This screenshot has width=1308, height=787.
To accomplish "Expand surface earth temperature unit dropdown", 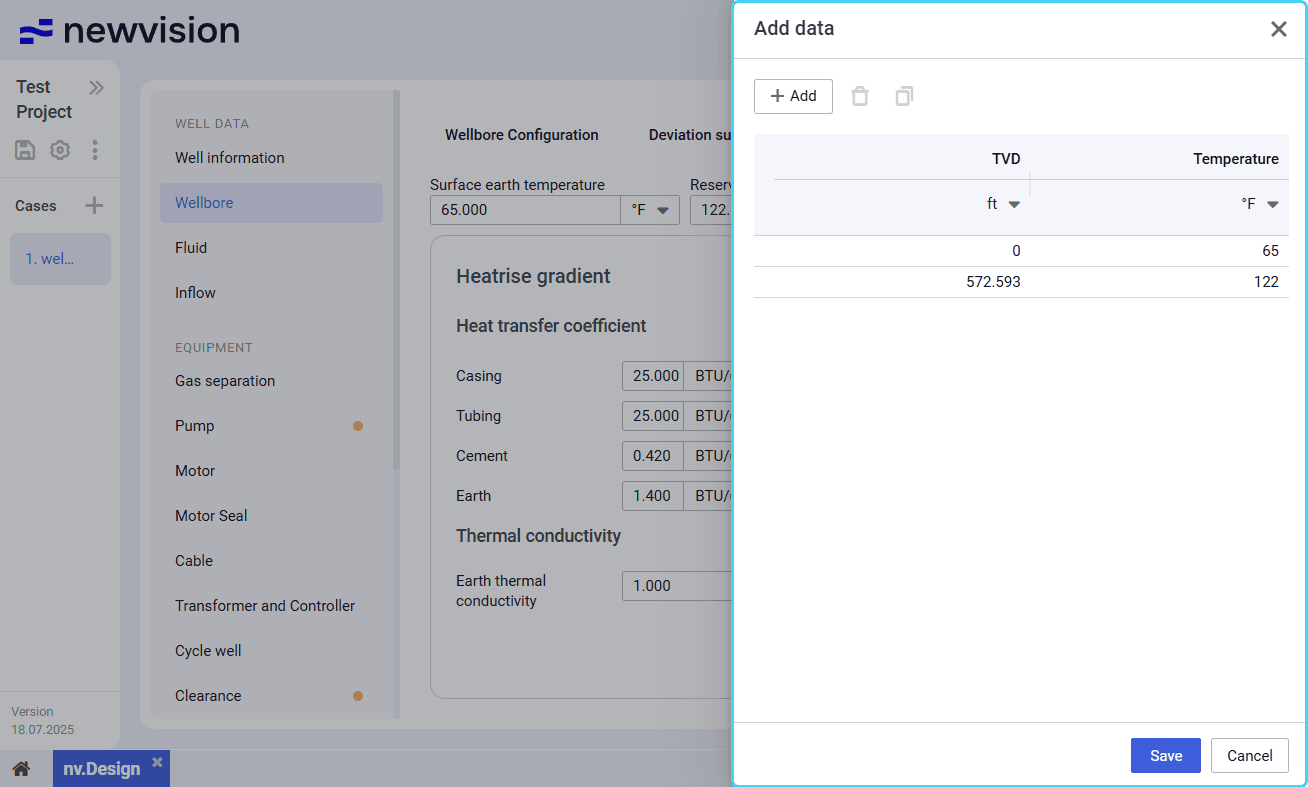I will 650,210.
